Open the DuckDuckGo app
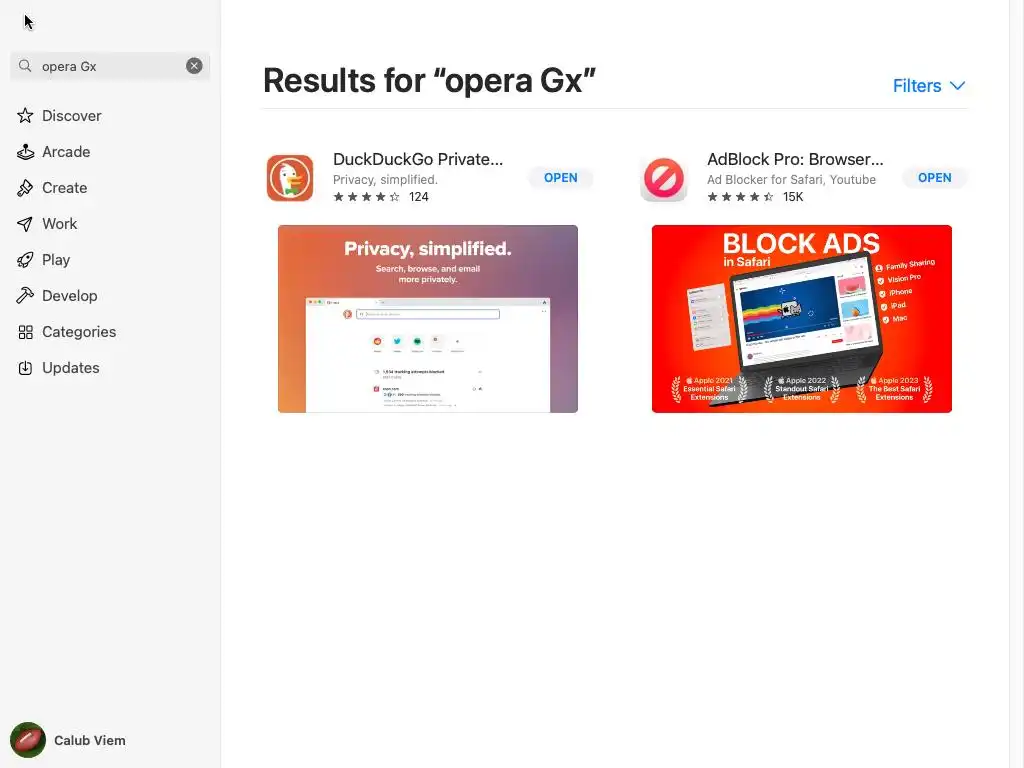This screenshot has height=768, width=1024. pos(560,178)
